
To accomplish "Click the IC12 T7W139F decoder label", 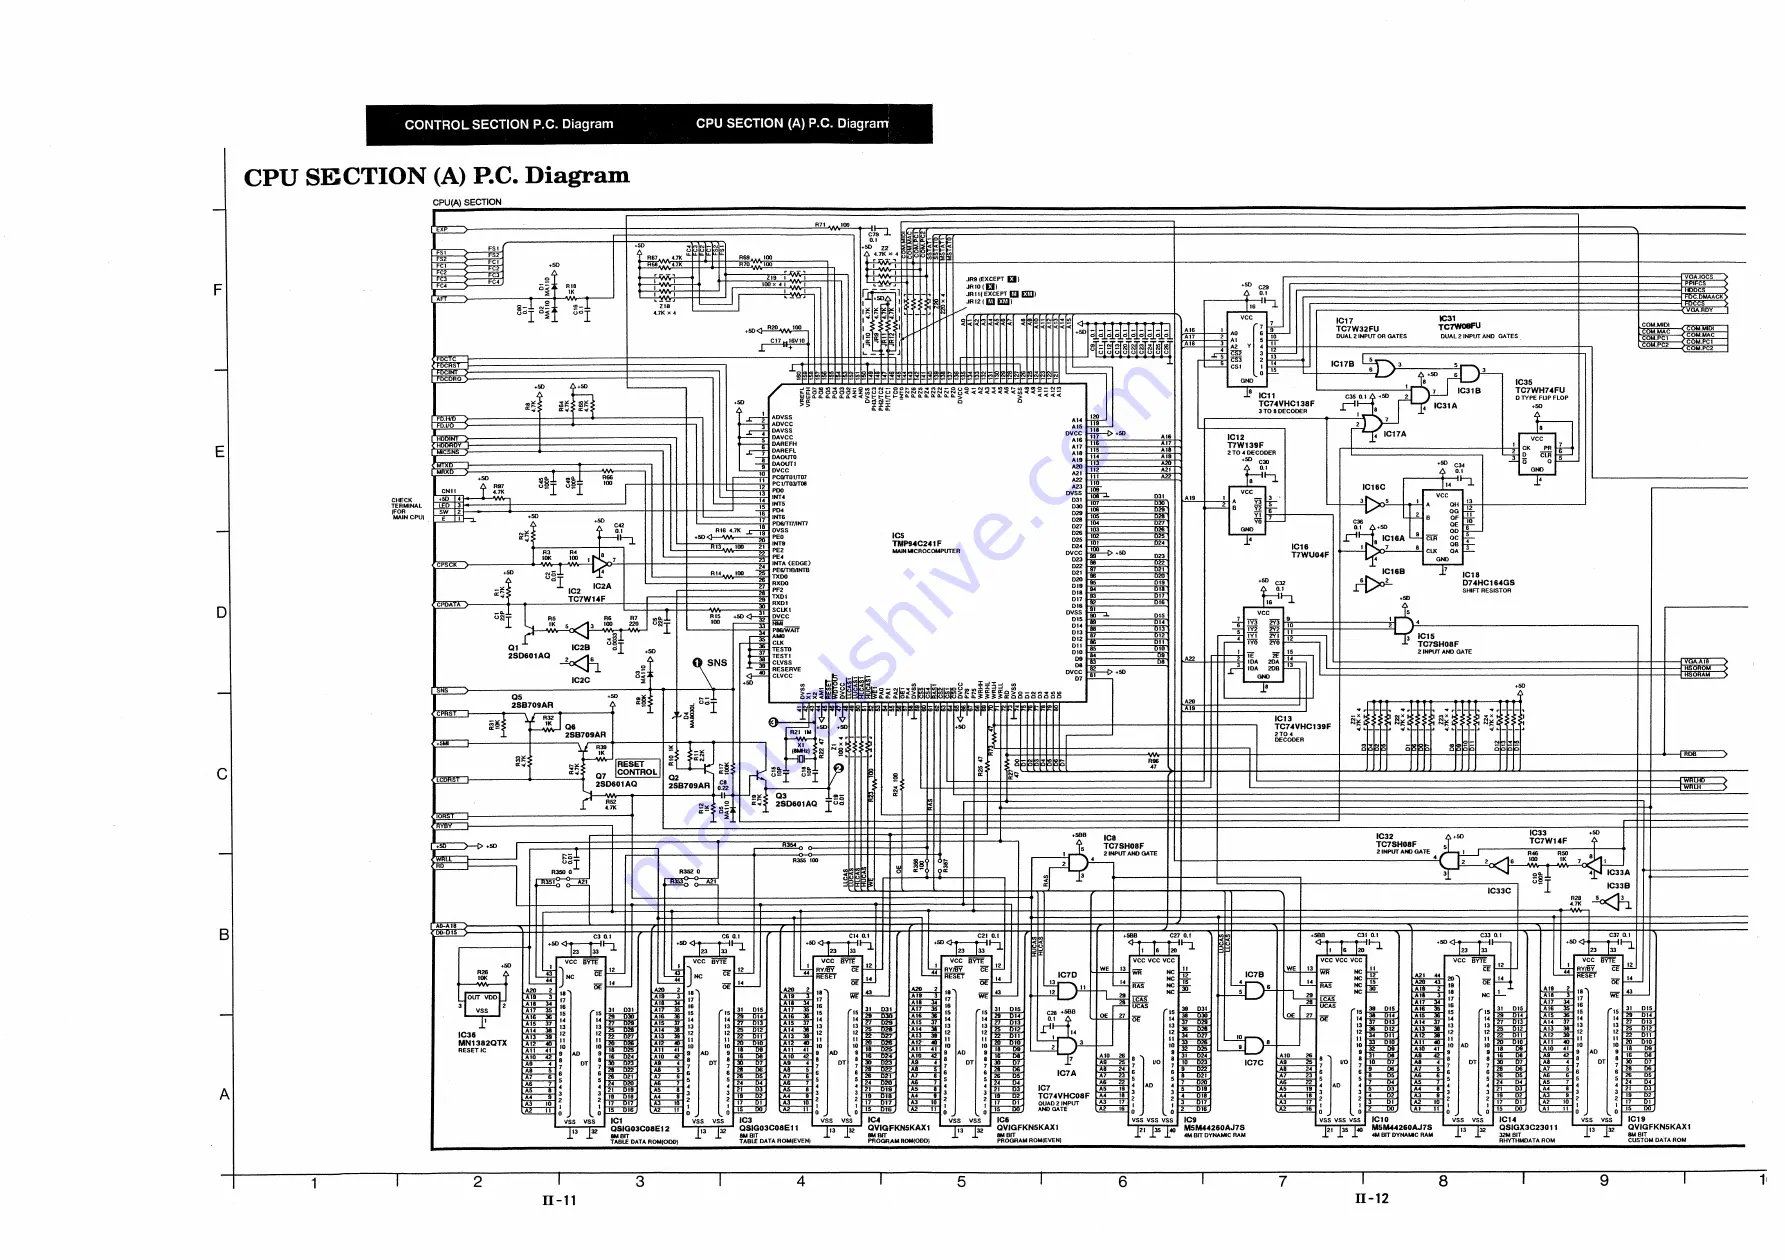I will pyautogui.click(x=1252, y=445).
